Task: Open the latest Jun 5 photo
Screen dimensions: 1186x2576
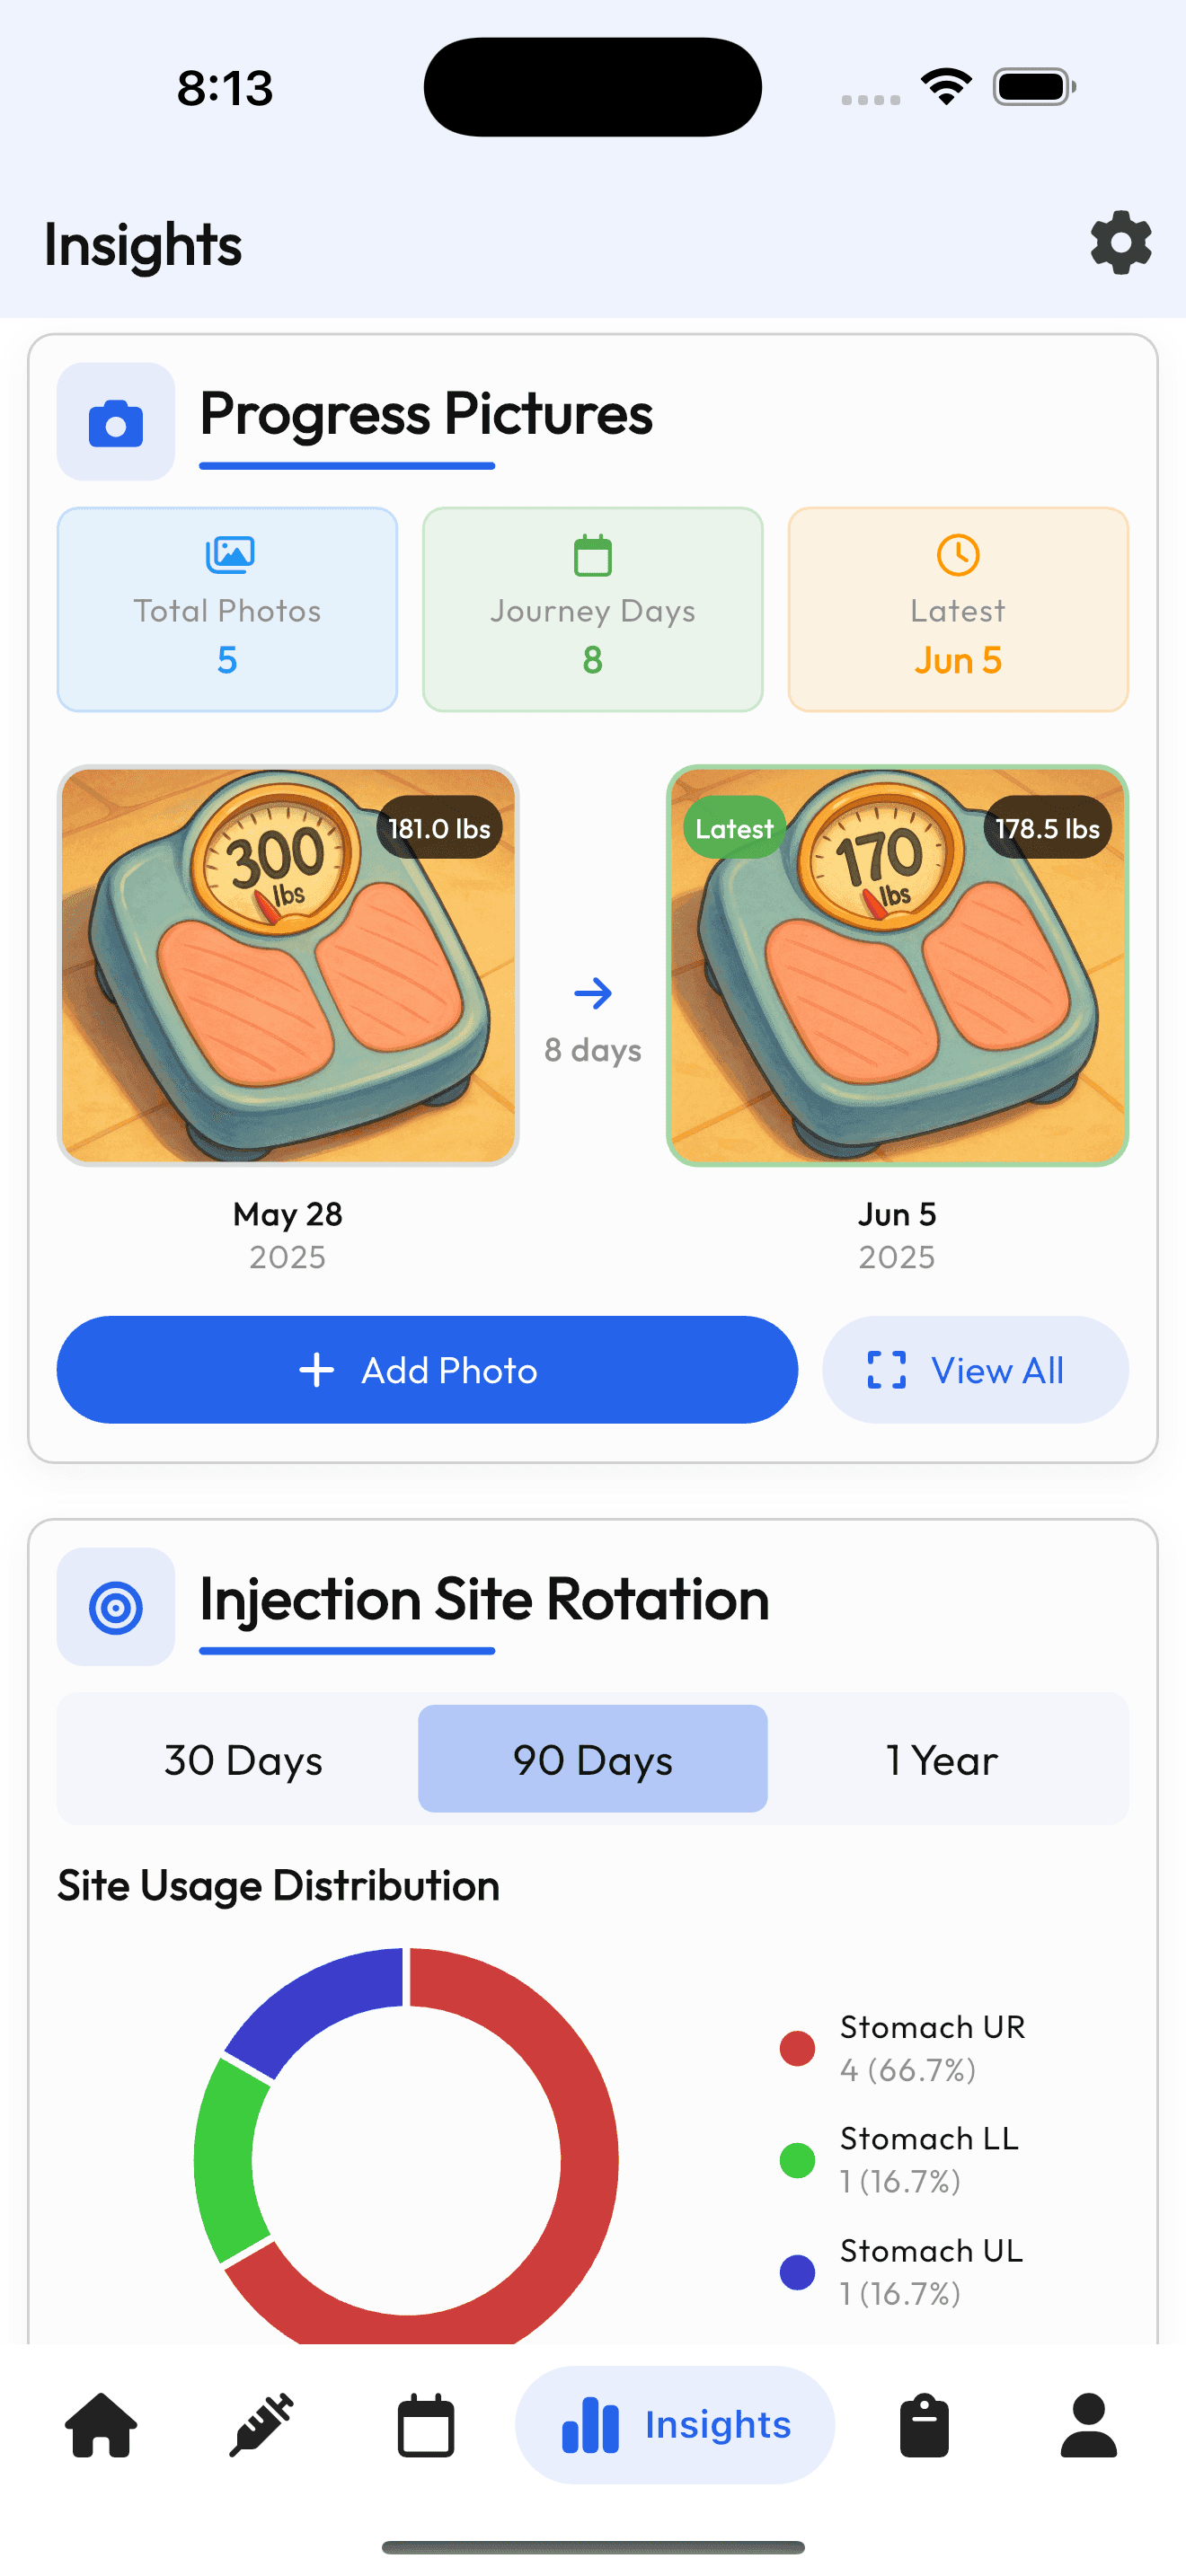Action: pyautogui.click(x=897, y=966)
